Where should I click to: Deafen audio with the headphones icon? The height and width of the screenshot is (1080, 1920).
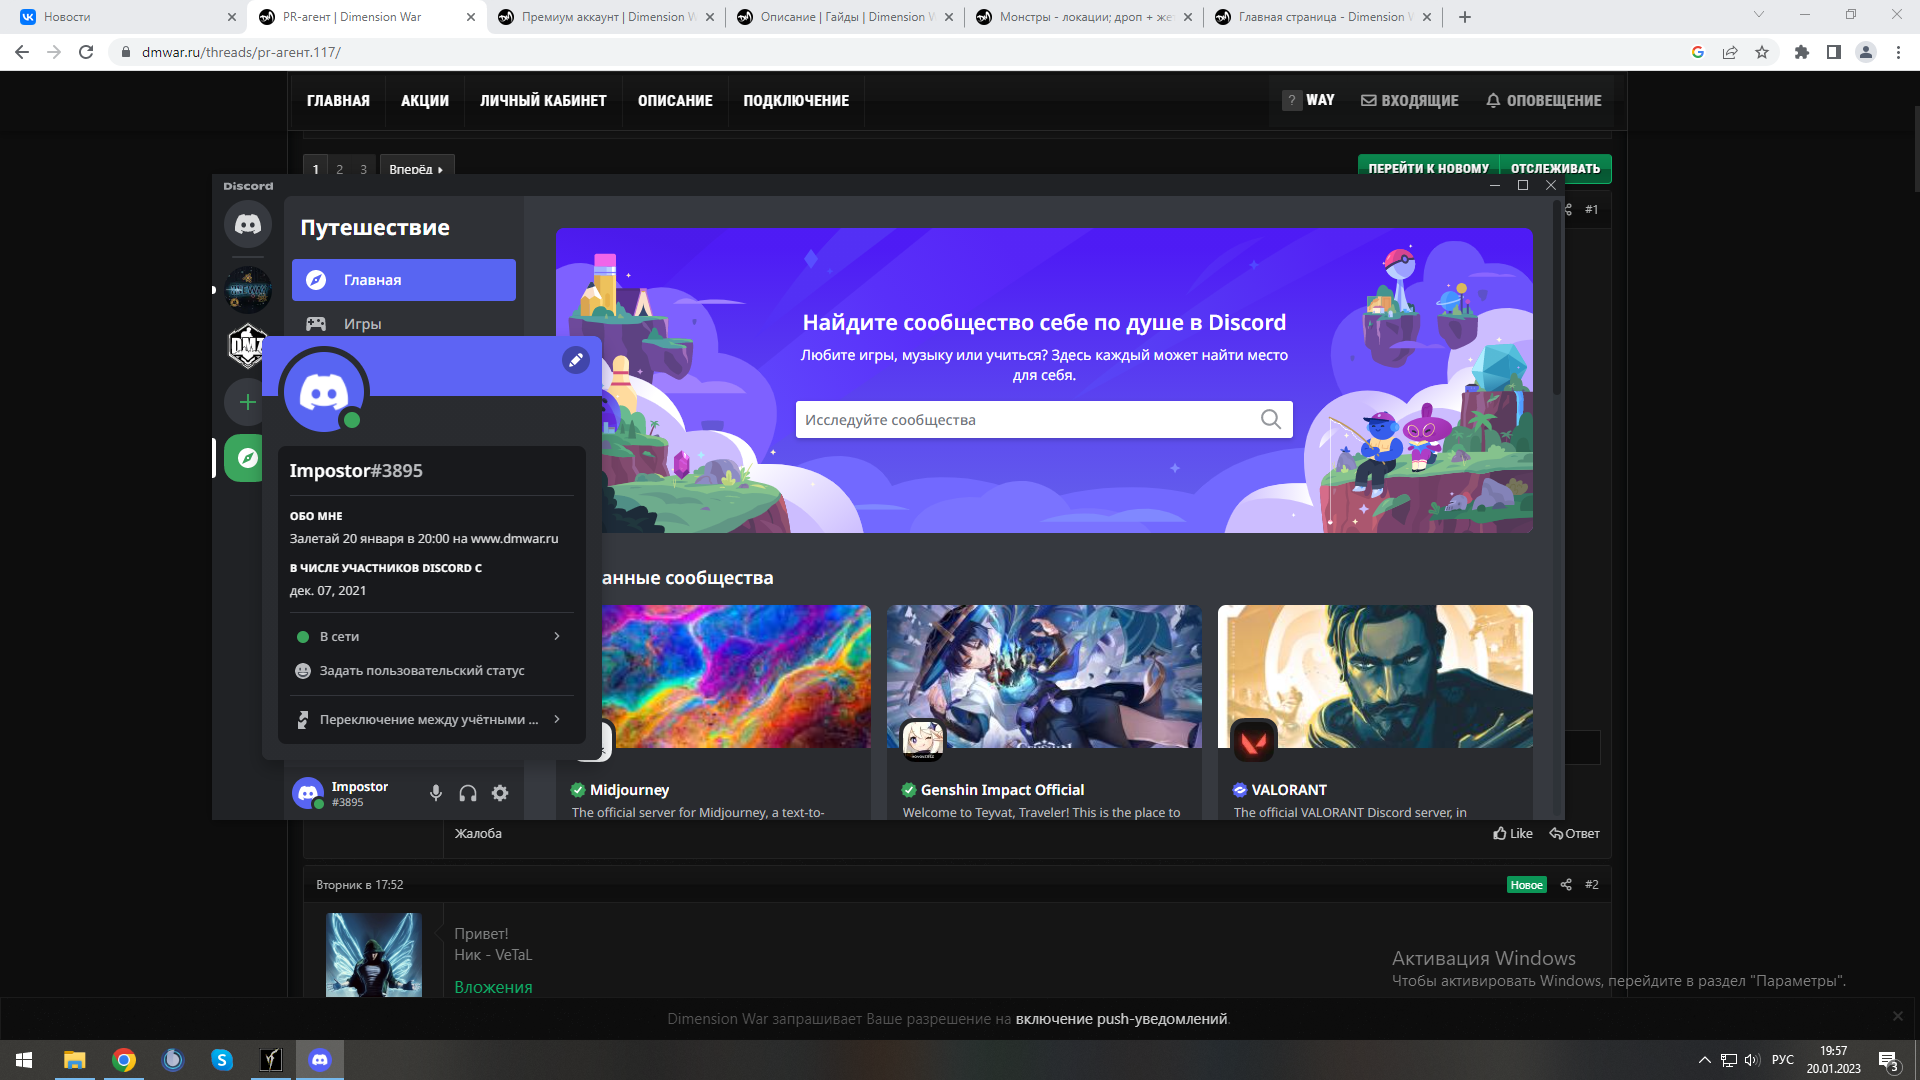(x=468, y=793)
